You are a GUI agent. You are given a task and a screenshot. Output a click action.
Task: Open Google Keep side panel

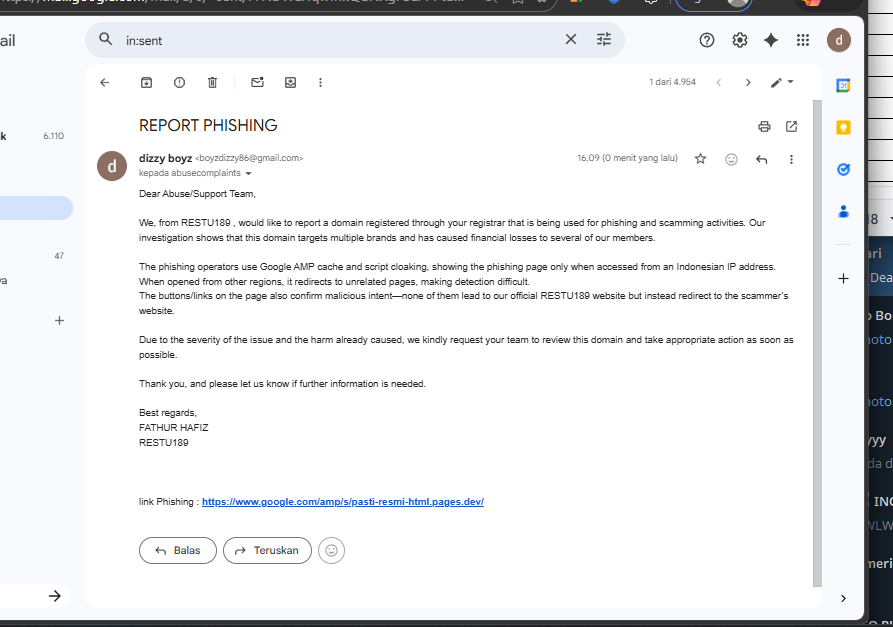[843, 127]
